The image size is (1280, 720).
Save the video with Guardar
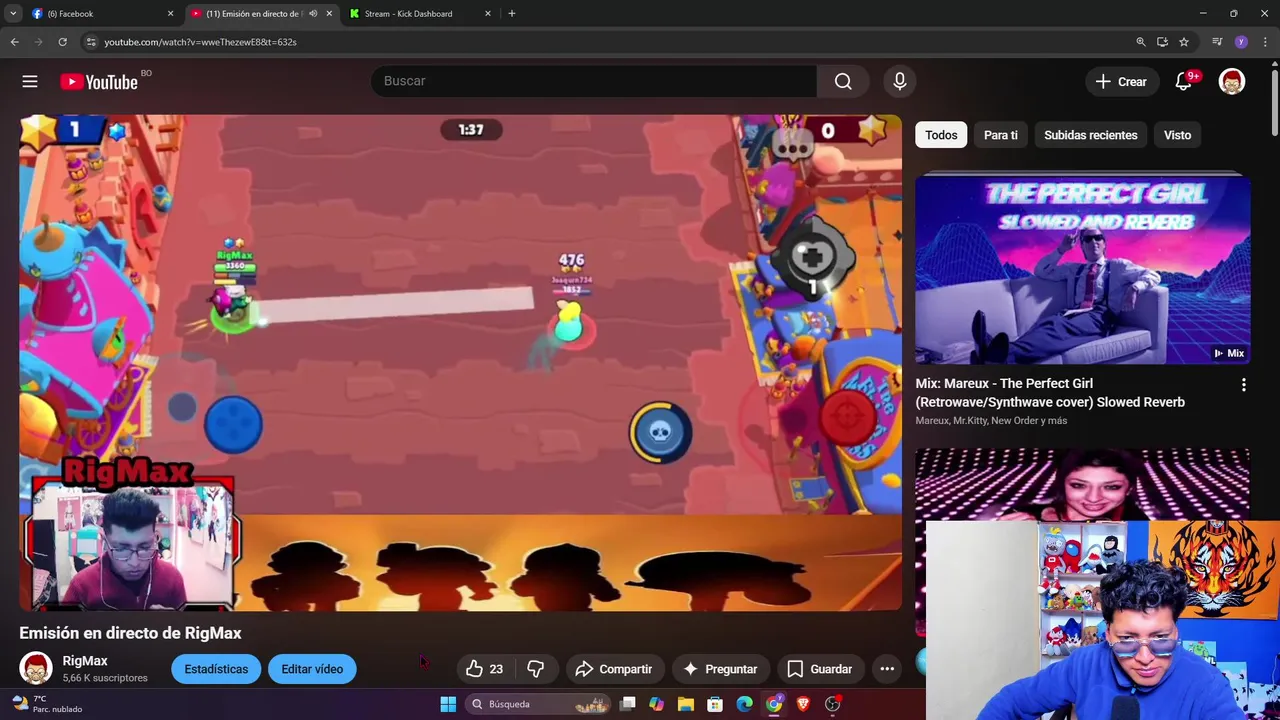point(820,669)
